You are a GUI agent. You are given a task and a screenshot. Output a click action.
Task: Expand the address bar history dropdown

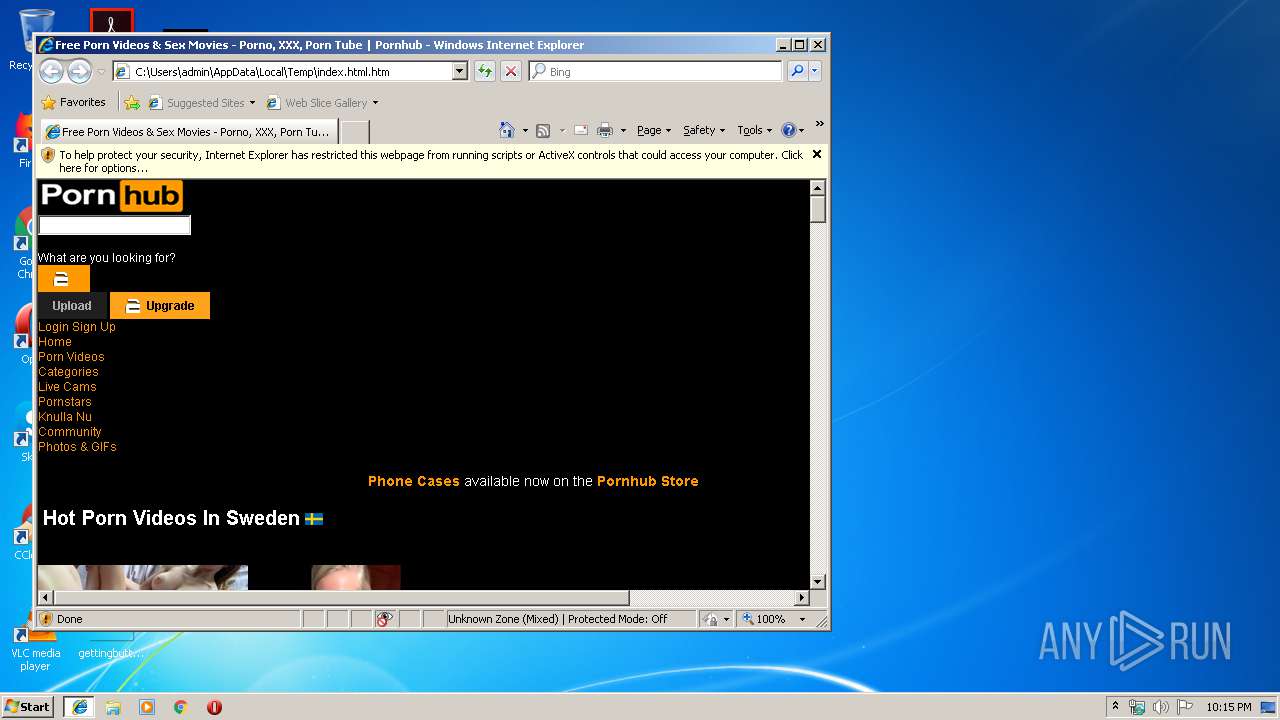[460, 71]
